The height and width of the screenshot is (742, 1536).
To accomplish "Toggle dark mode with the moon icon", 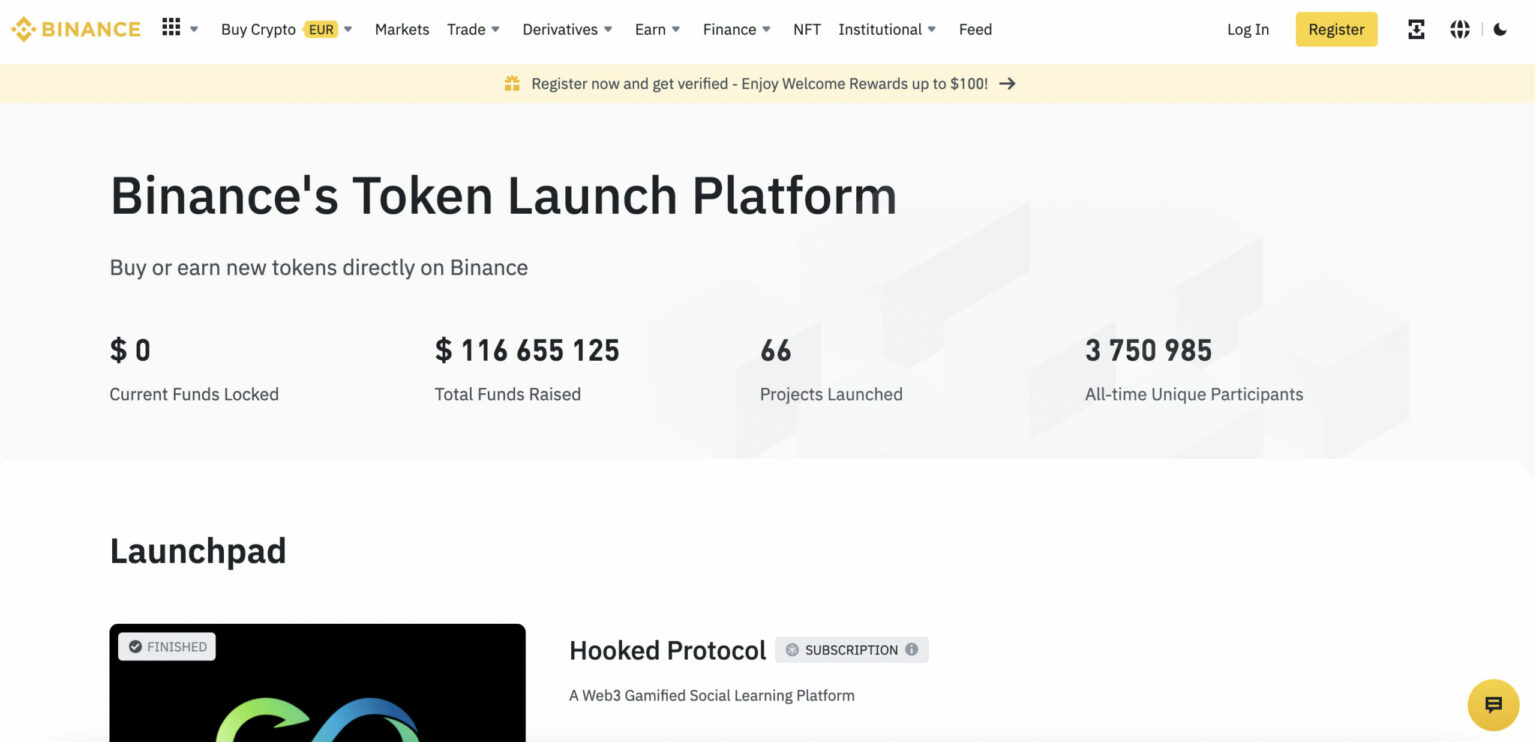I will pos(1500,29).
